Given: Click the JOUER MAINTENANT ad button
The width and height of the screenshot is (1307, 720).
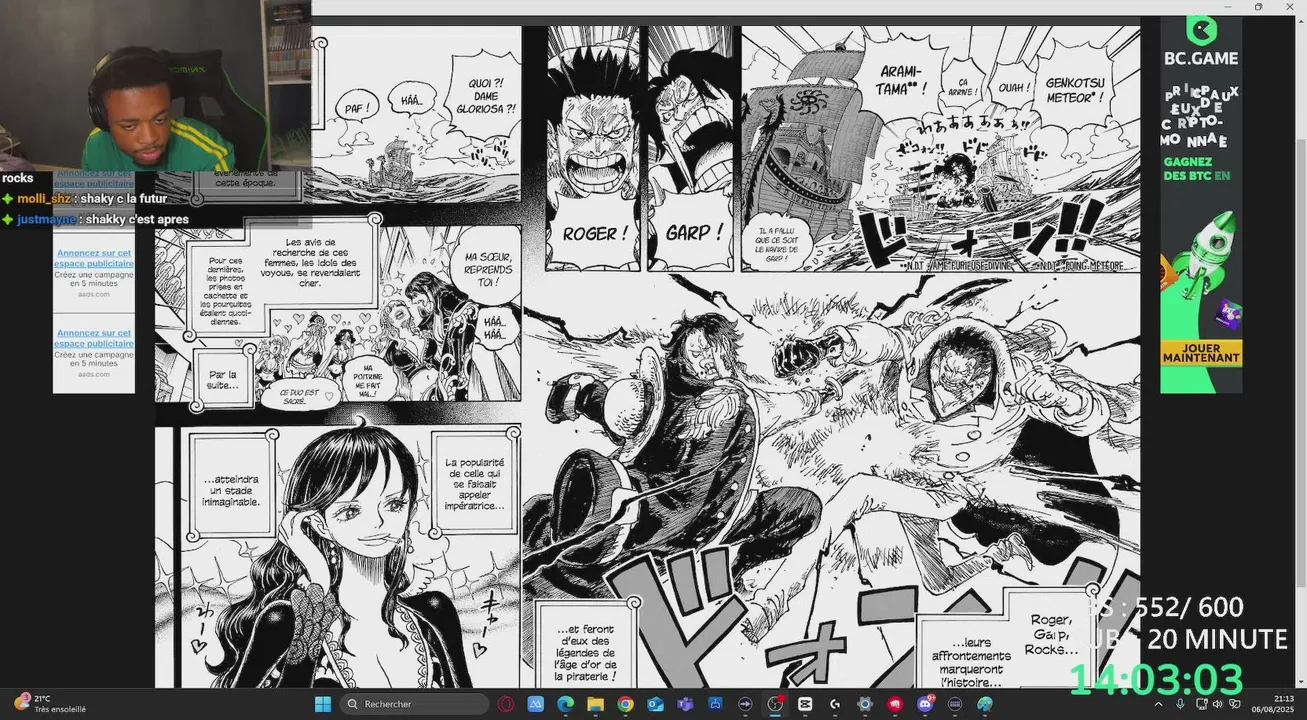Looking at the screenshot, I should (x=1201, y=353).
